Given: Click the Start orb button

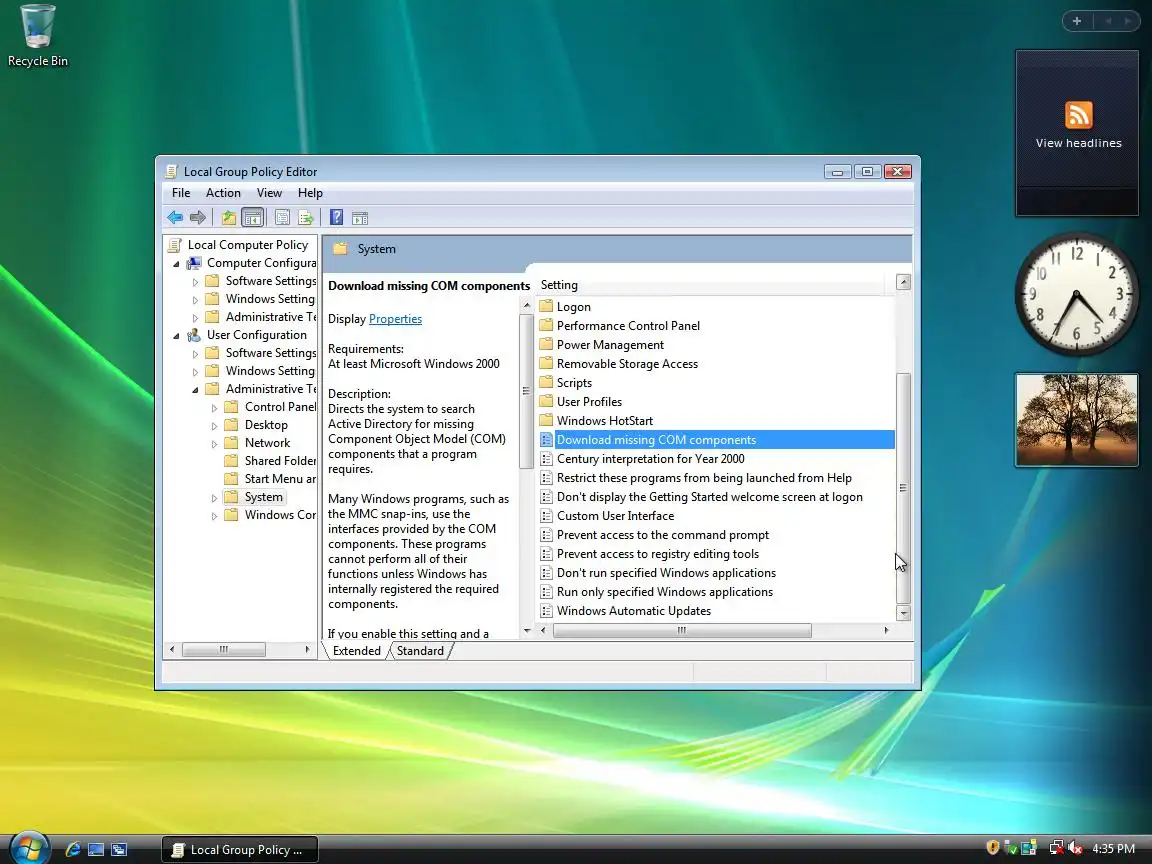Looking at the screenshot, I should [x=29, y=849].
